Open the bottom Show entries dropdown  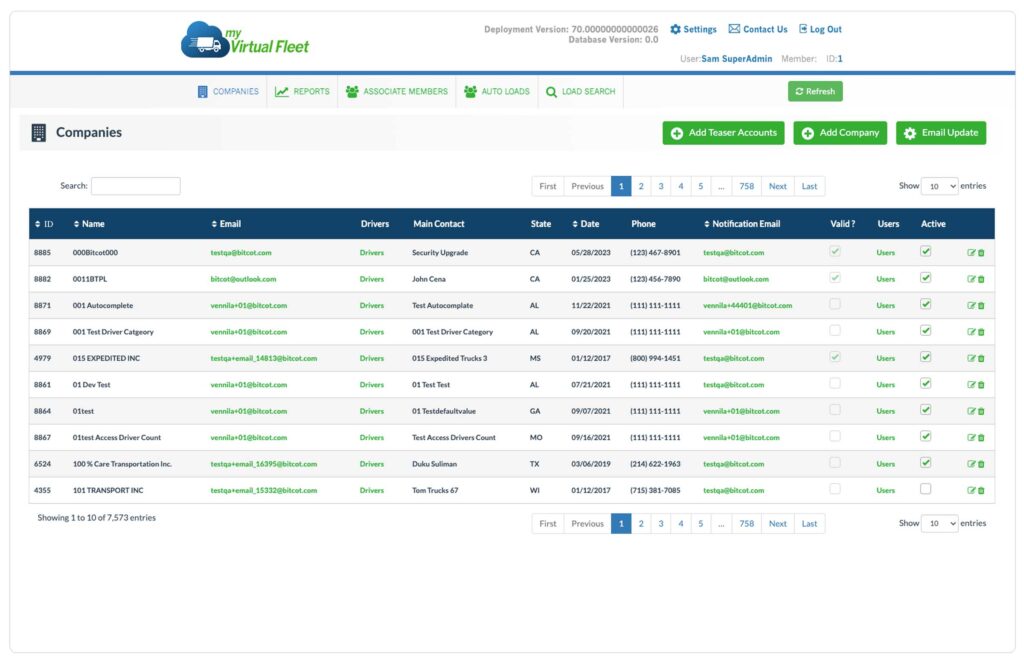[x=939, y=523]
